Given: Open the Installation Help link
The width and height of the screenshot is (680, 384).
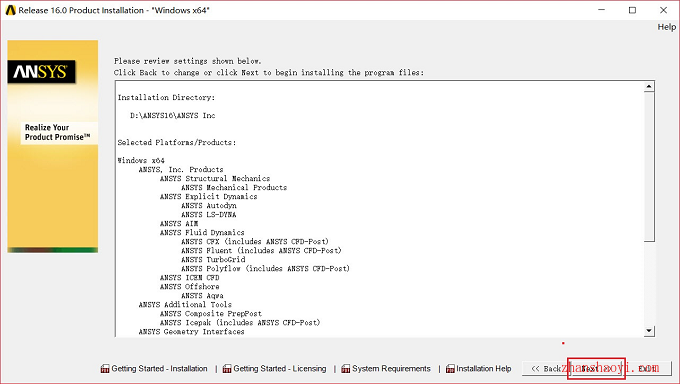Looking at the screenshot, I should (x=479, y=369).
